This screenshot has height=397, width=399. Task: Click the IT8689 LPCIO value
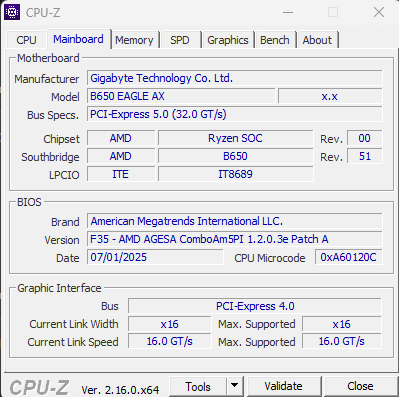[x=235, y=174]
